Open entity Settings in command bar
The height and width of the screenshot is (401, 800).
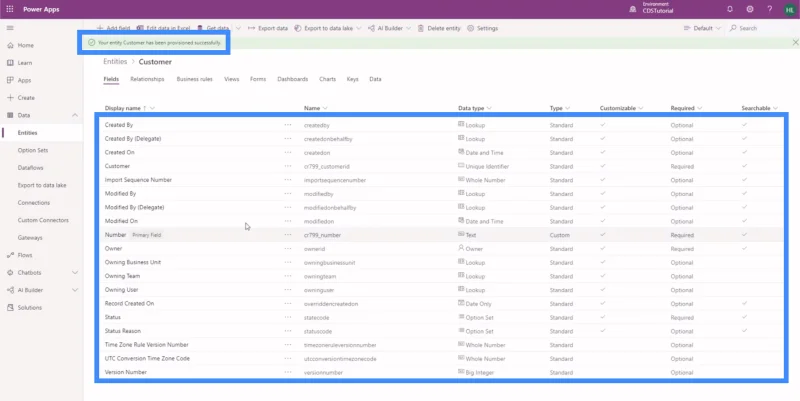pos(483,28)
